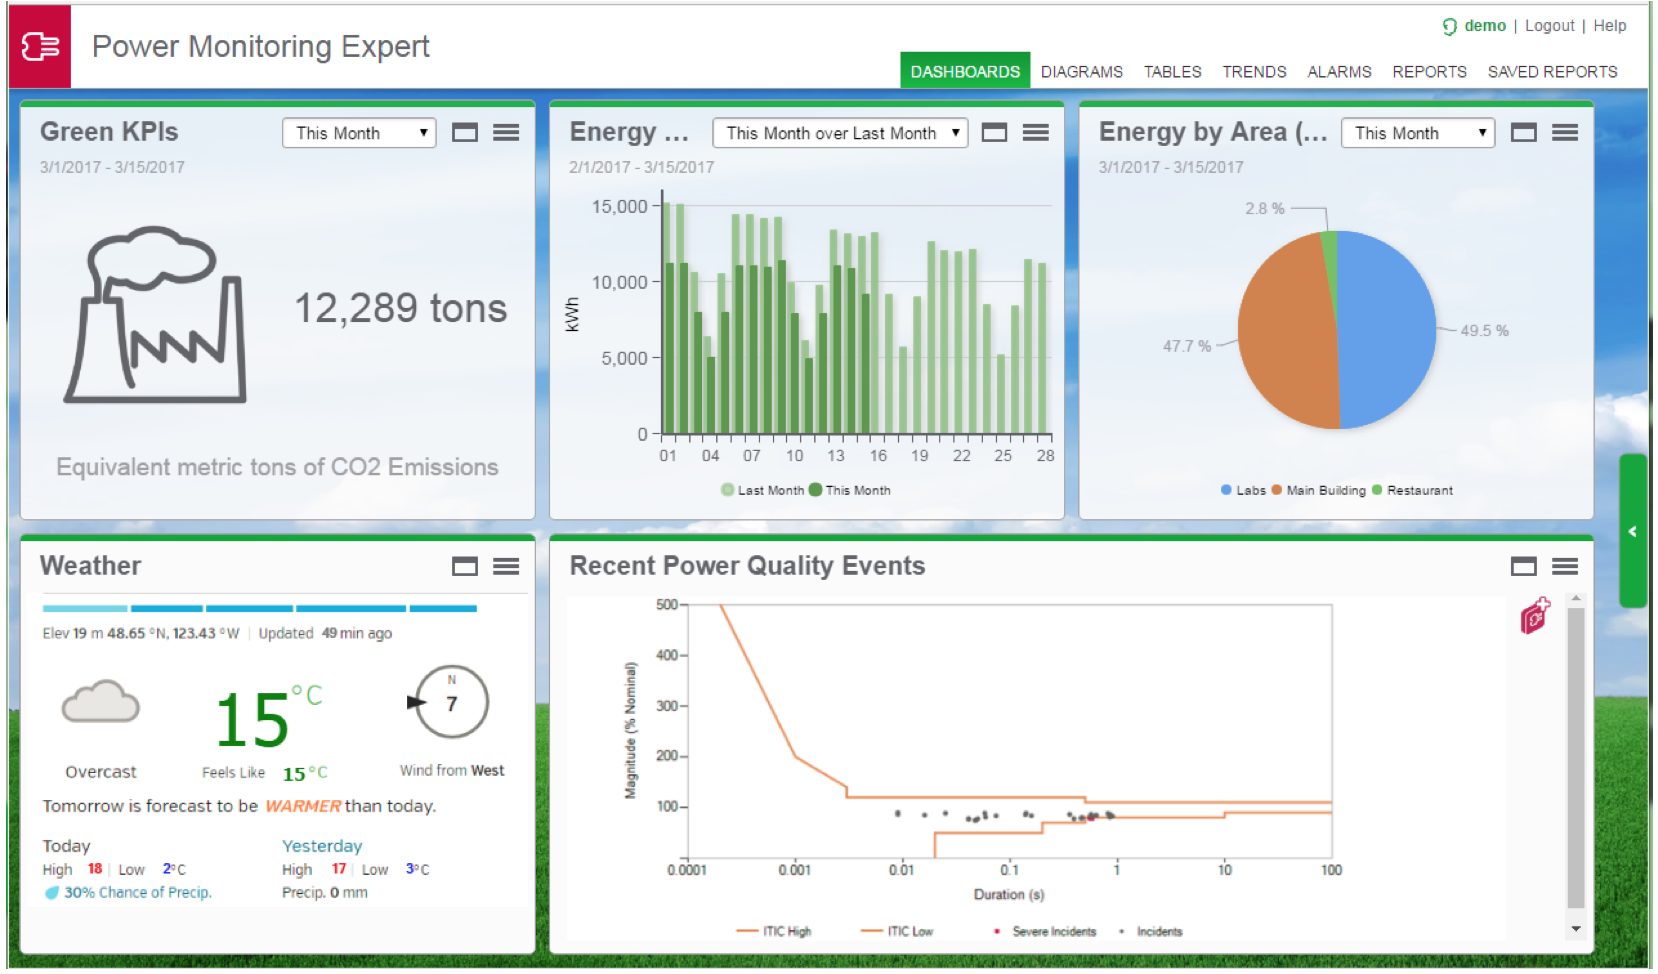The height and width of the screenshot is (974, 1658).
Task: Toggle ITC High line in legend
Action: pyautogui.click(x=774, y=931)
